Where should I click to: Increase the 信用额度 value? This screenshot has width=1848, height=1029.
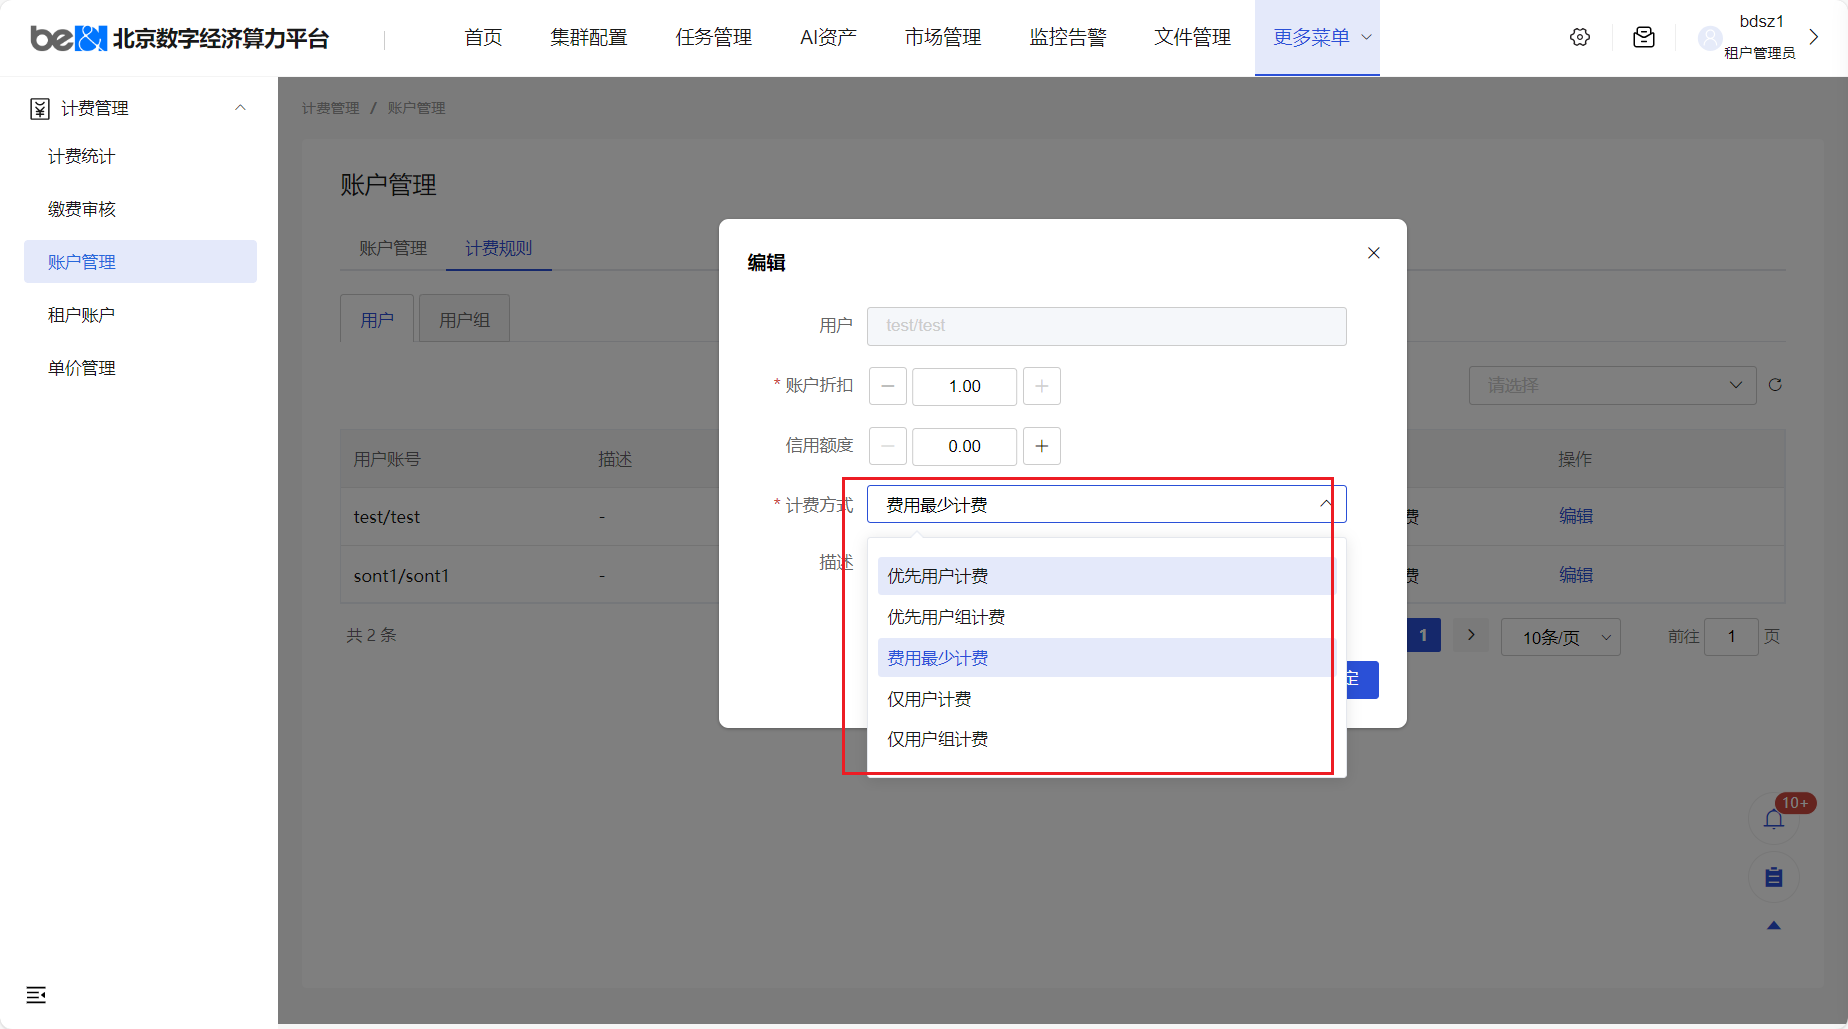pos(1042,446)
